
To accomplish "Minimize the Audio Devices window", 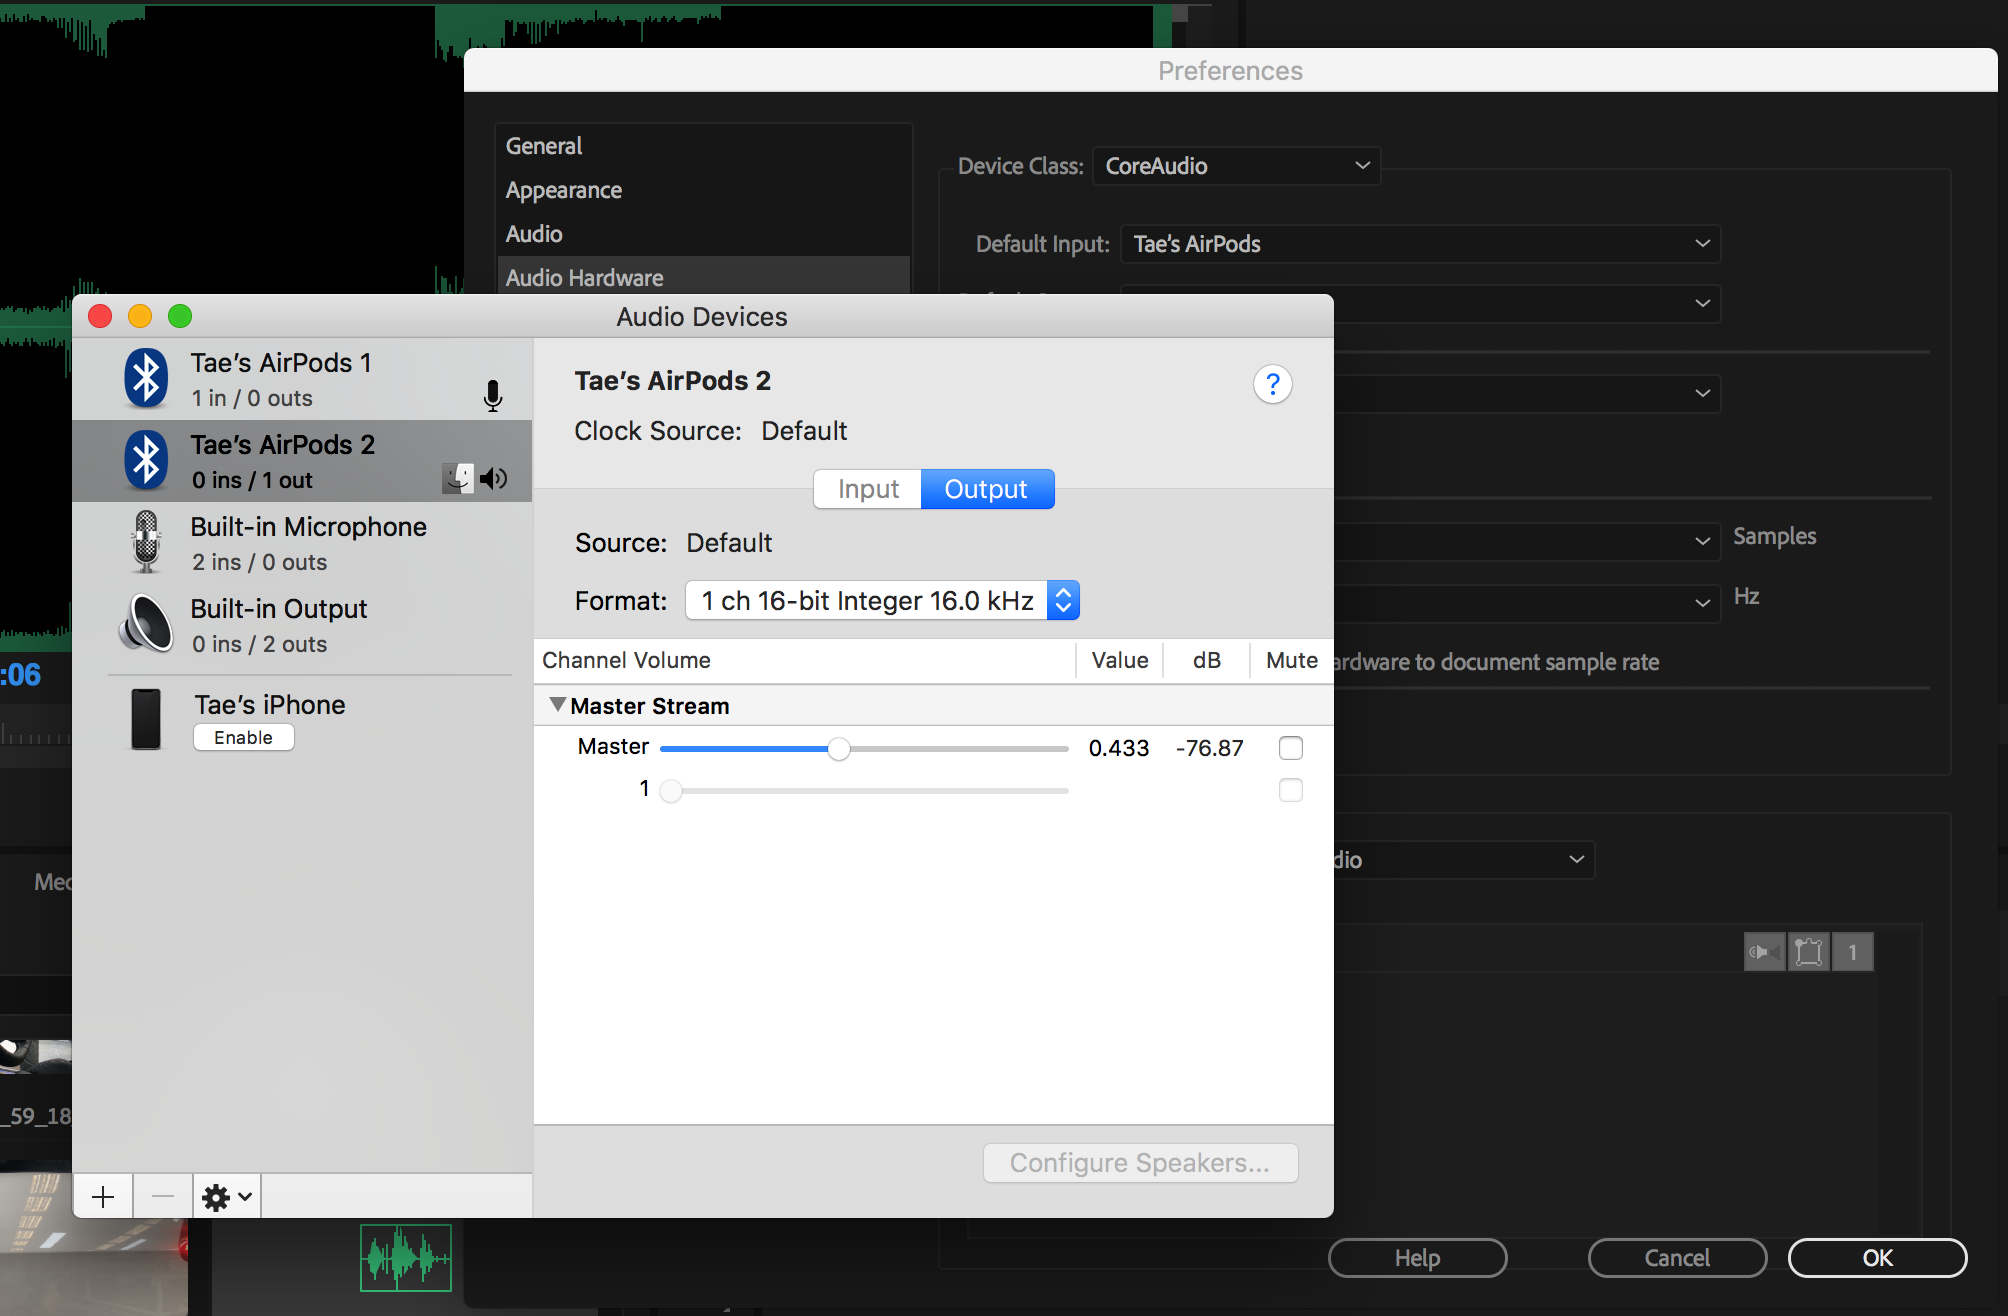I will pos(140,316).
